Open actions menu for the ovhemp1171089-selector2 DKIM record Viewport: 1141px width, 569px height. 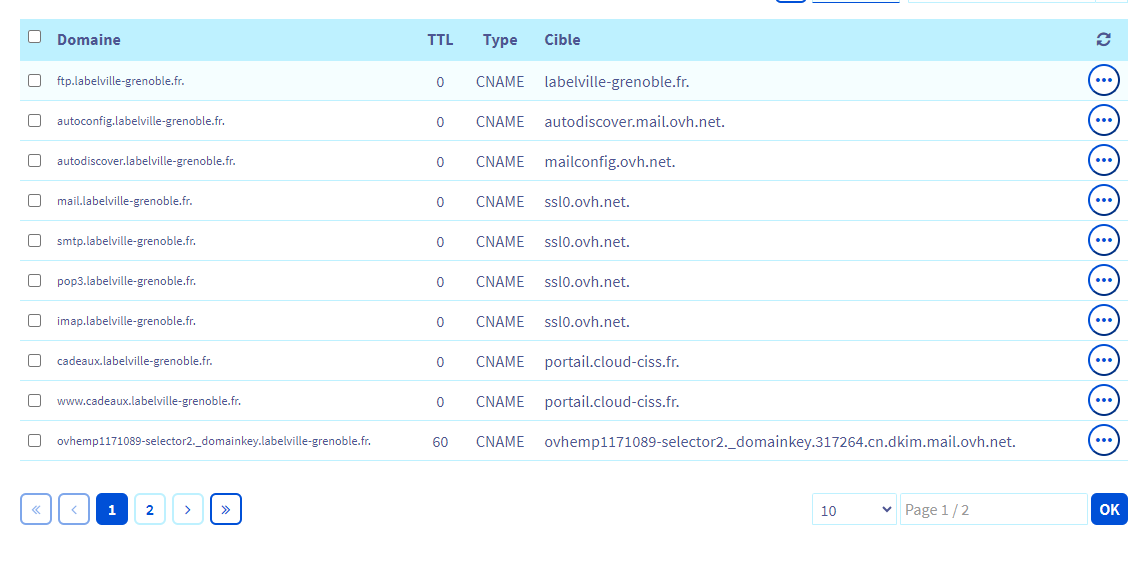1103,440
